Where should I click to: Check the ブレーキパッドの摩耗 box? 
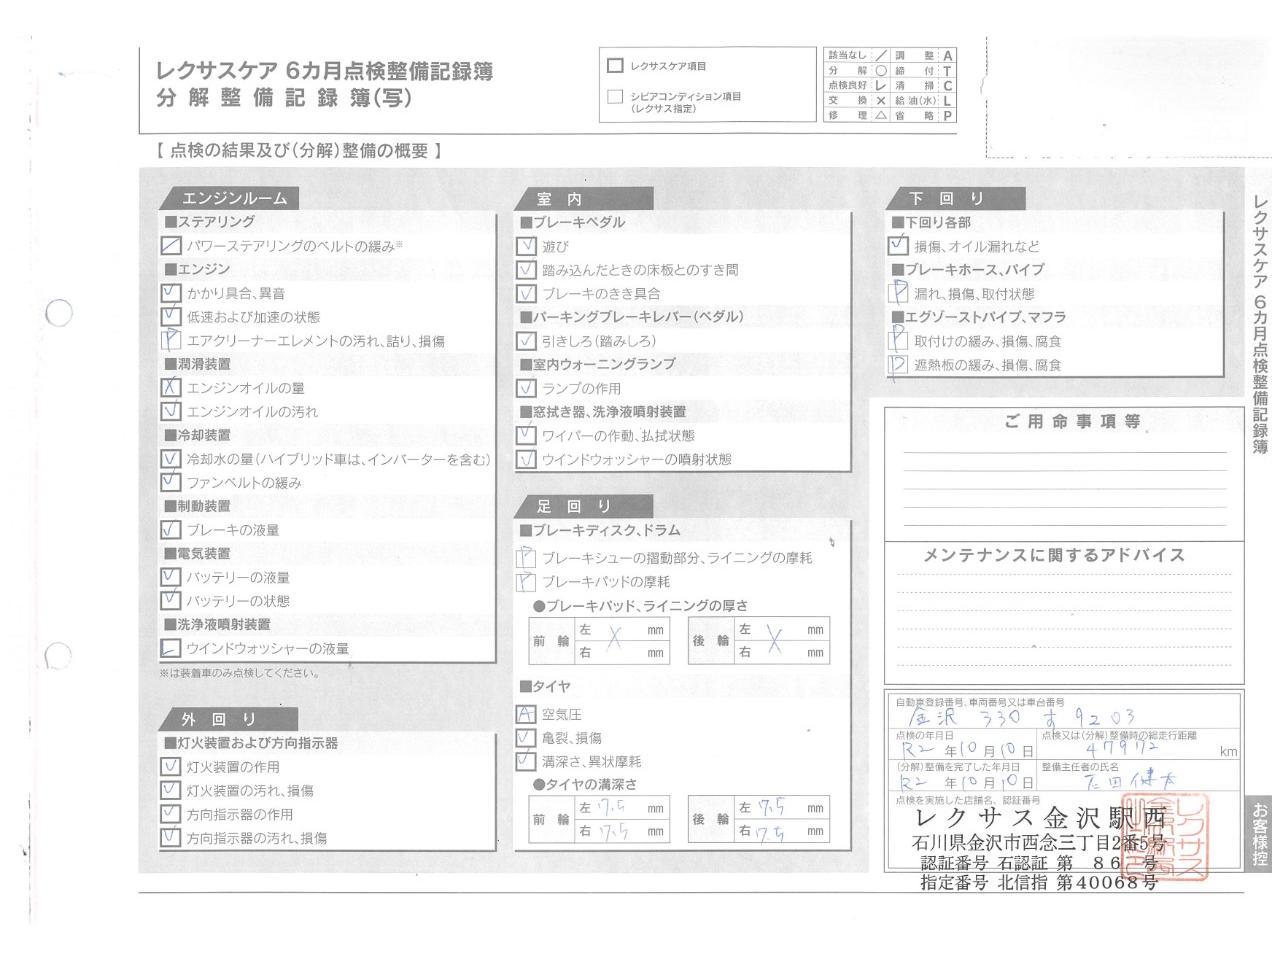tap(527, 582)
